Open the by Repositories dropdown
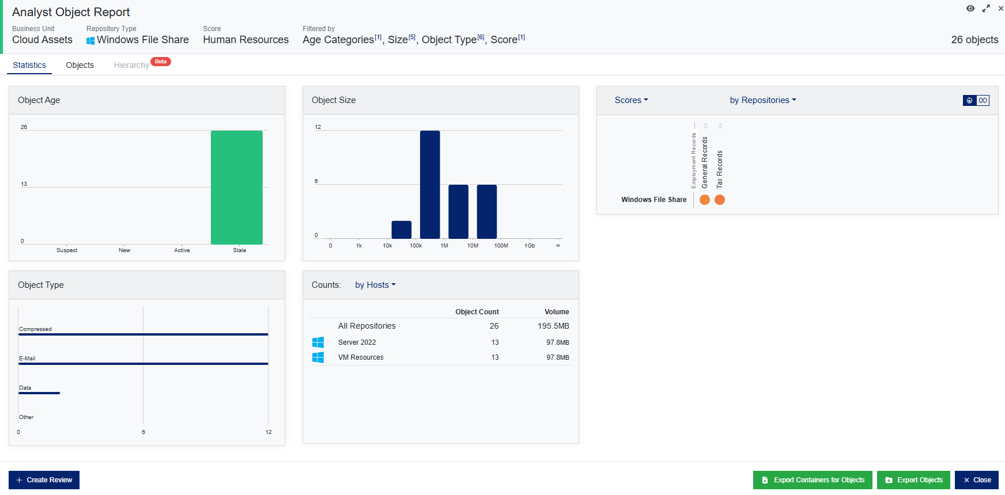The image size is (1005, 495). coord(763,100)
